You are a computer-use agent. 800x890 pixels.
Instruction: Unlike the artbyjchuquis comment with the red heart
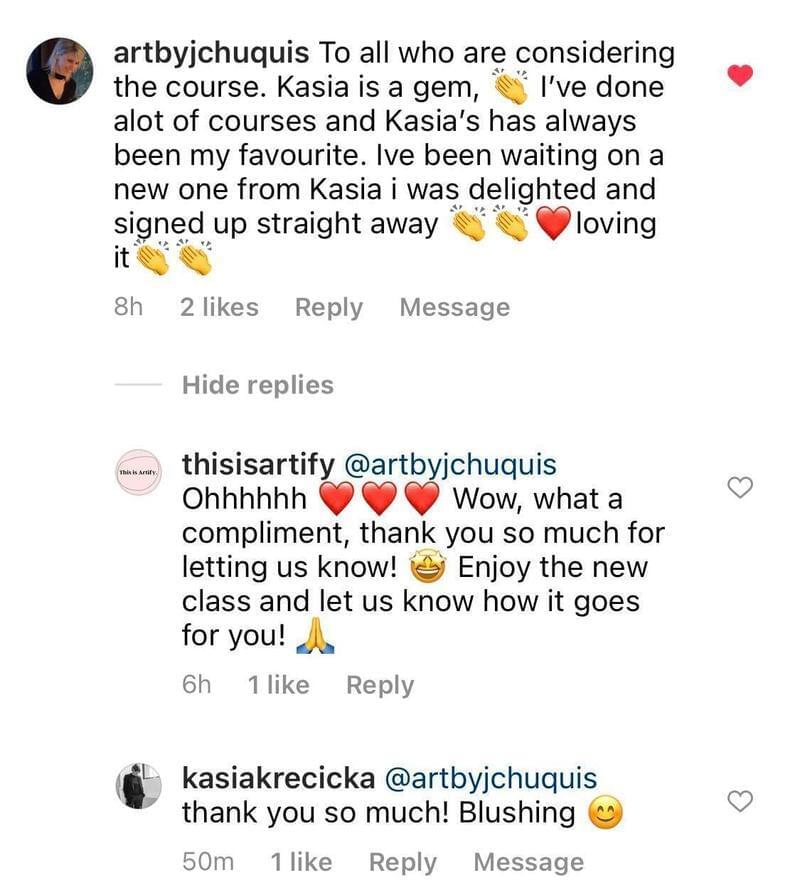pos(740,75)
